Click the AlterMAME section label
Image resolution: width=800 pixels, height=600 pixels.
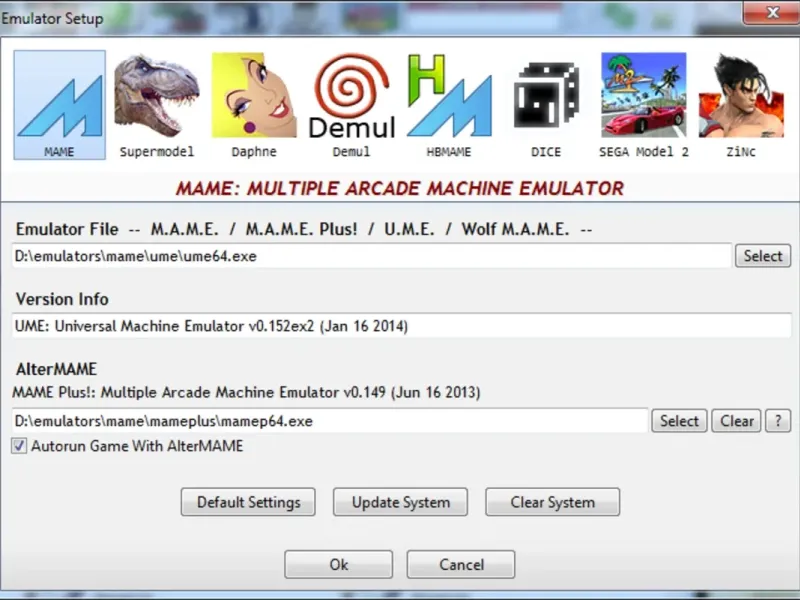(57, 369)
